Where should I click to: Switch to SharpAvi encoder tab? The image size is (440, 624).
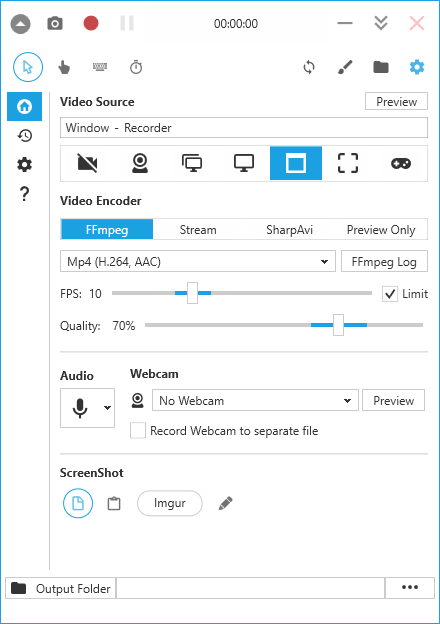[289, 230]
